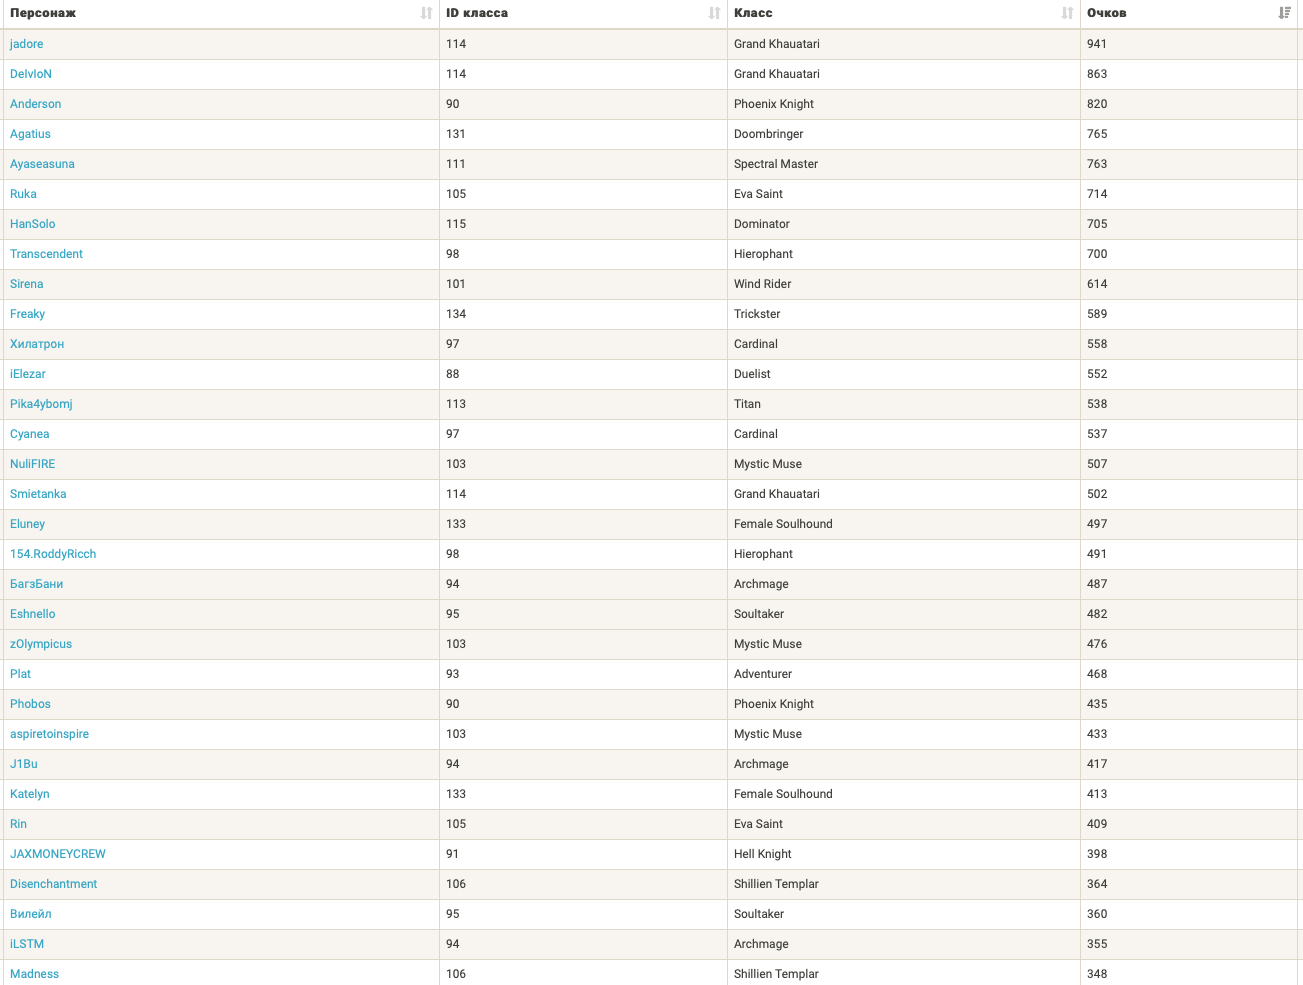Click the Anderson player name
This screenshot has width=1303, height=985.
pos(36,104)
